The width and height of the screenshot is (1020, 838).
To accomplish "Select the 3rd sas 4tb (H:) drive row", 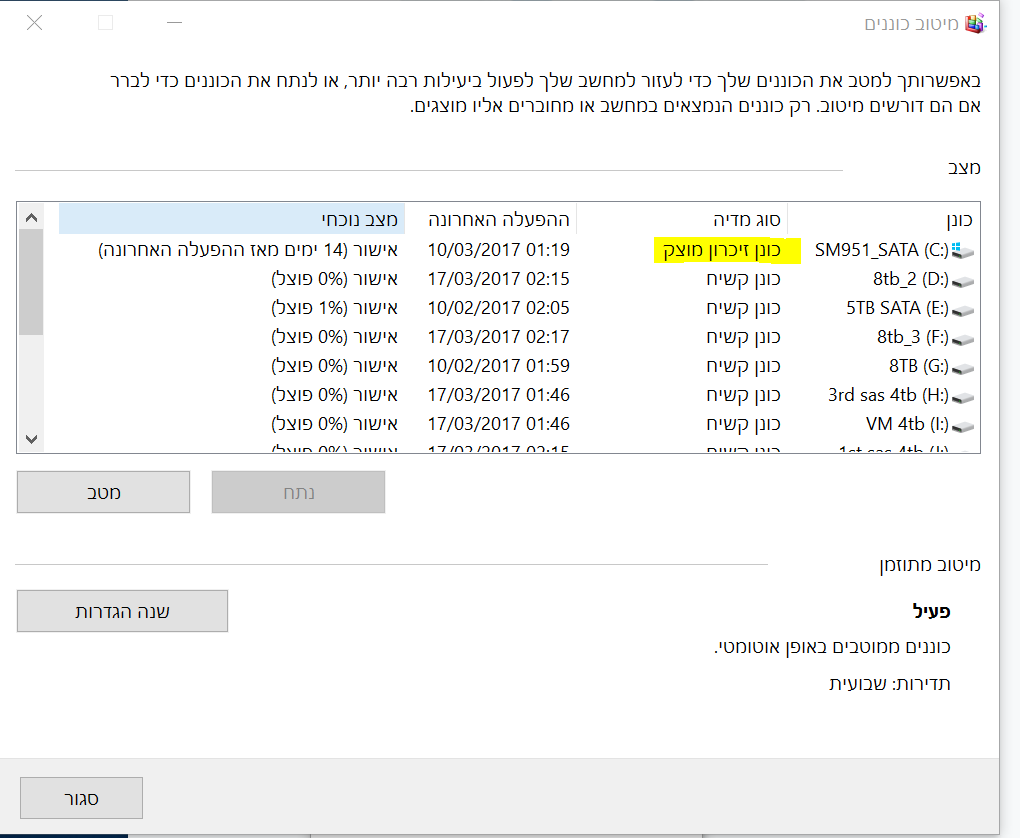I will tap(519, 395).
